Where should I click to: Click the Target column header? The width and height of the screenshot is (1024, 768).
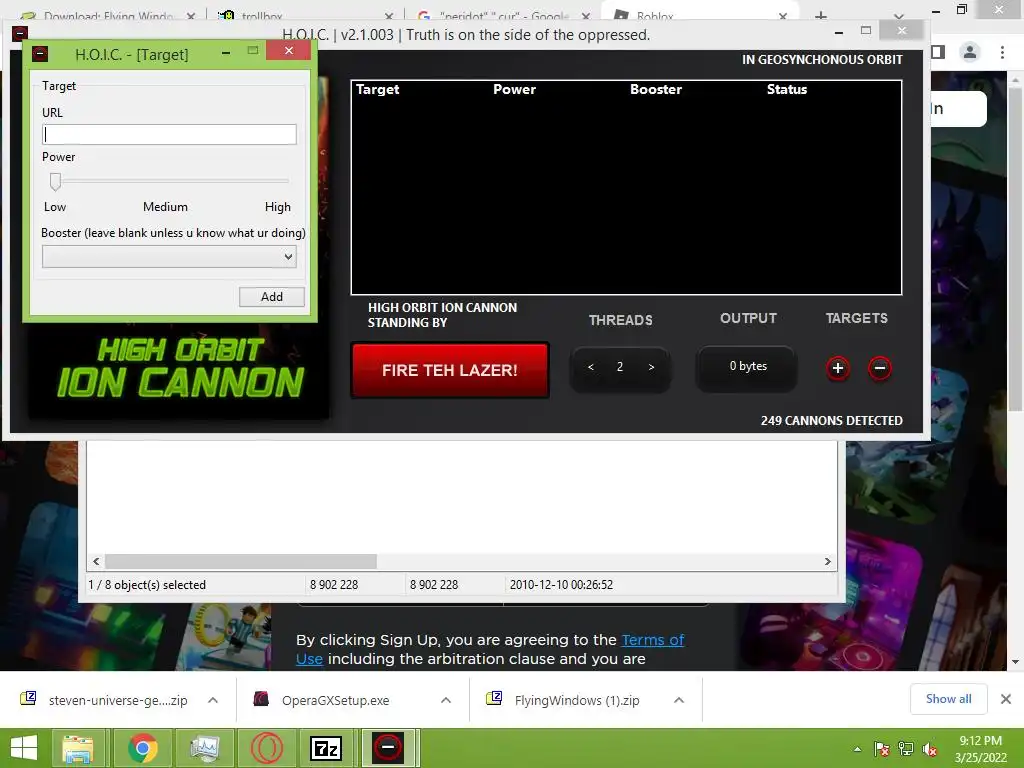[x=377, y=89]
